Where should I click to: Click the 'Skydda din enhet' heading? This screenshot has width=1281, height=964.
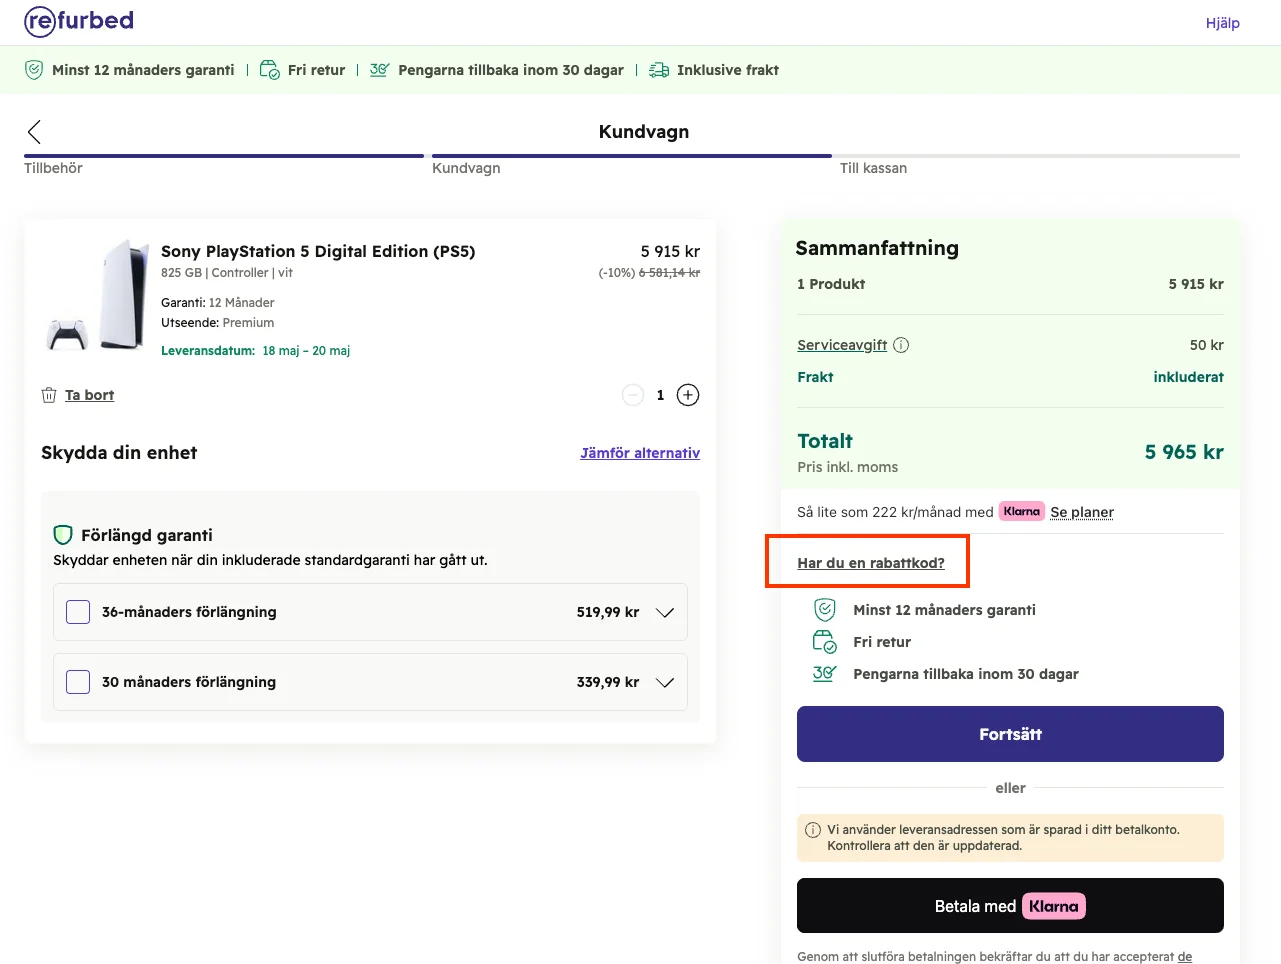(119, 453)
